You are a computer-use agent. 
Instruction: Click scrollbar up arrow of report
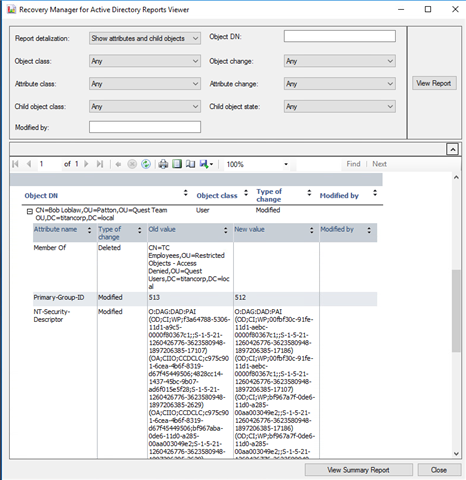coord(456,178)
